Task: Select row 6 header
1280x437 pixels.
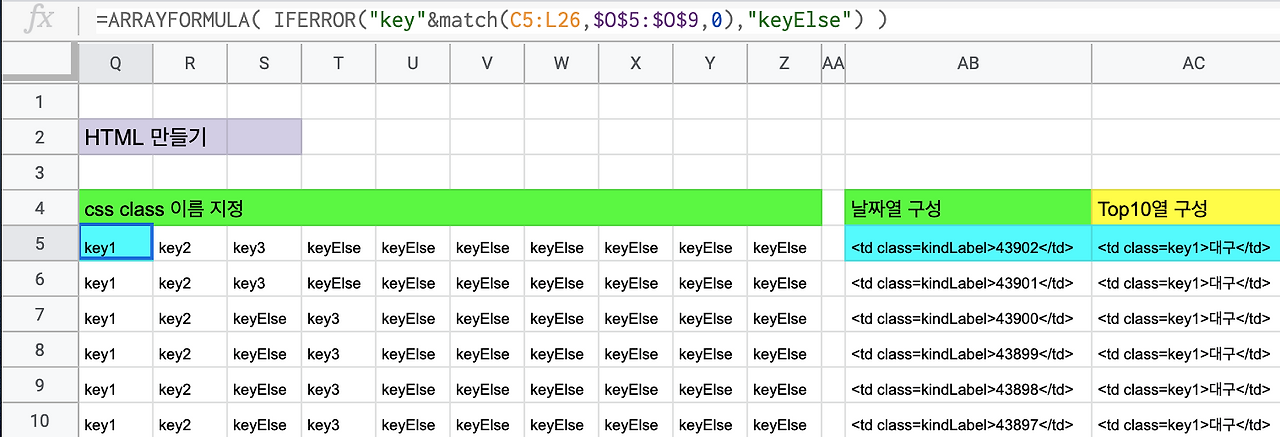Action: (x=39, y=279)
